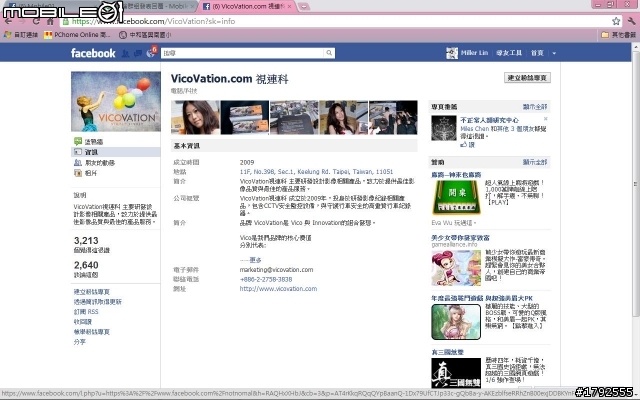Show all recommended pages link

[535, 107]
